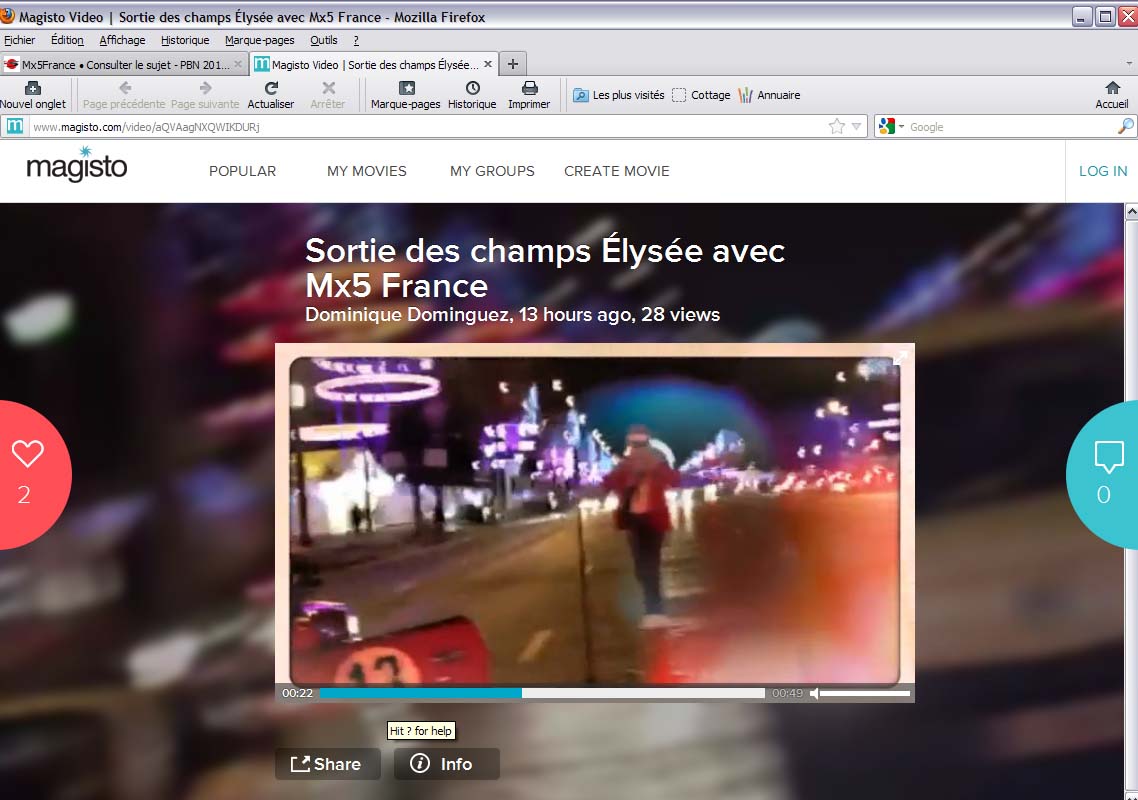Image resolution: width=1138 pixels, height=800 pixels.
Task: Open the Fichier menu
Action: click(20, 40)
